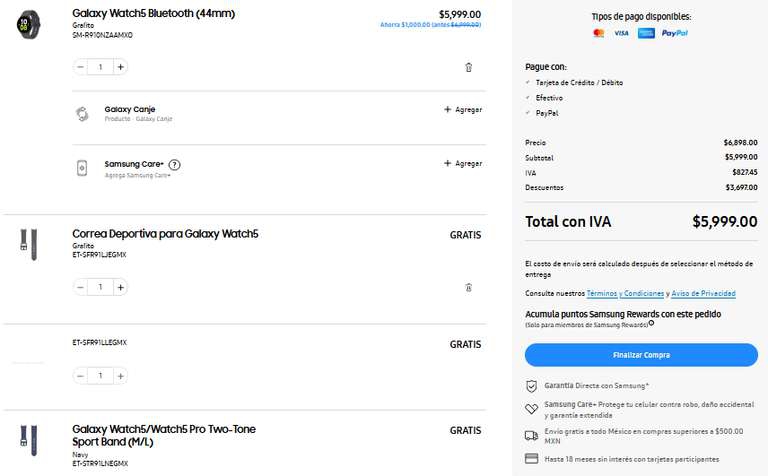Click the Total con IVA amount $5,999.00
Image resolution: width=768 pixels, height=476 pixels.
point(725,222)
